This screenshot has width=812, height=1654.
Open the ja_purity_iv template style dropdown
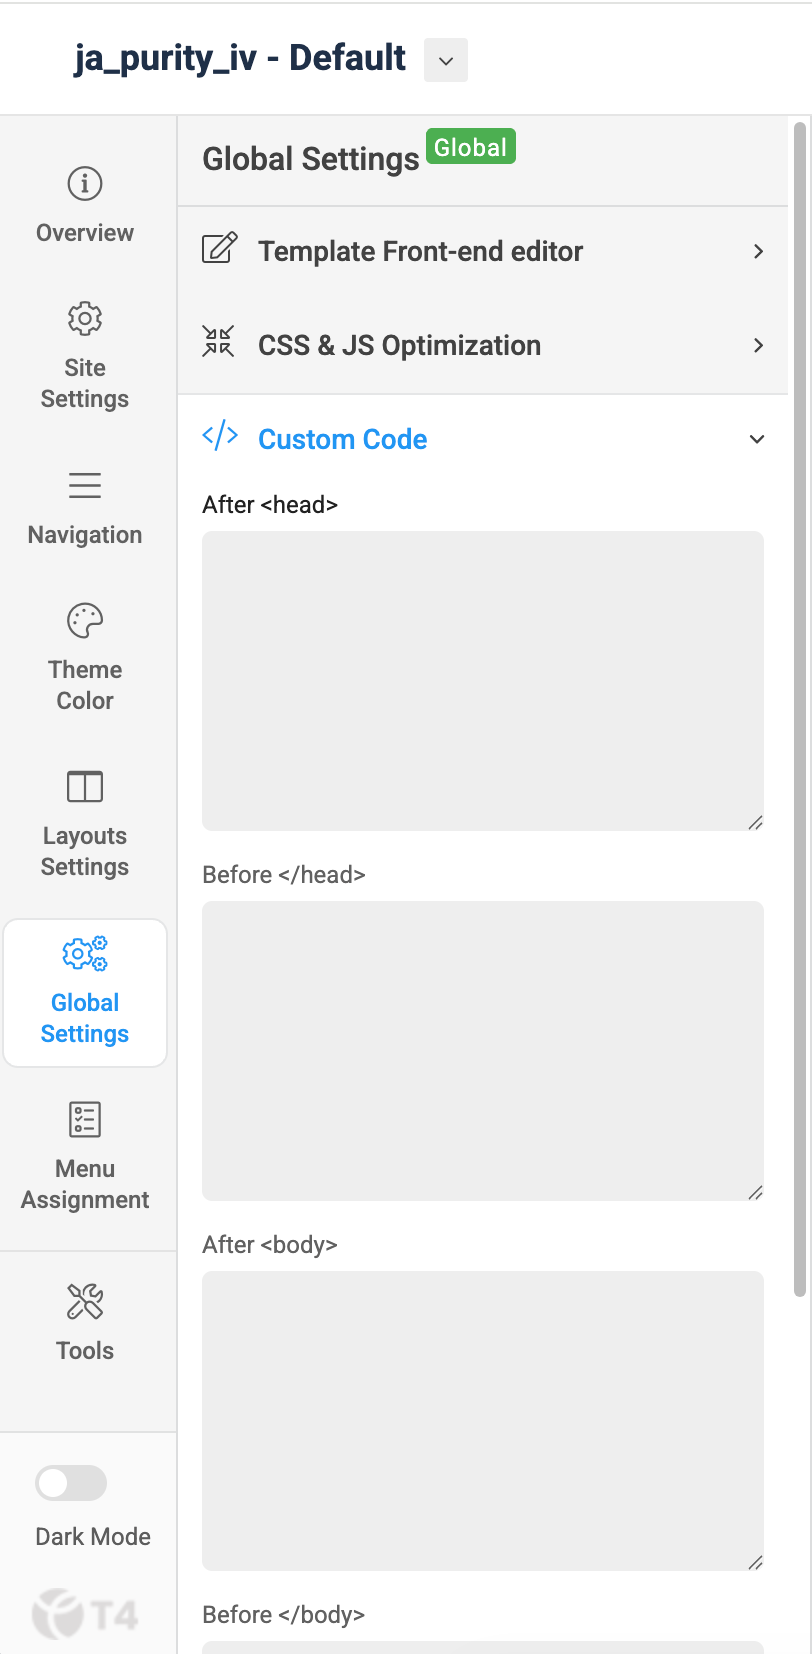click(446, 61)
